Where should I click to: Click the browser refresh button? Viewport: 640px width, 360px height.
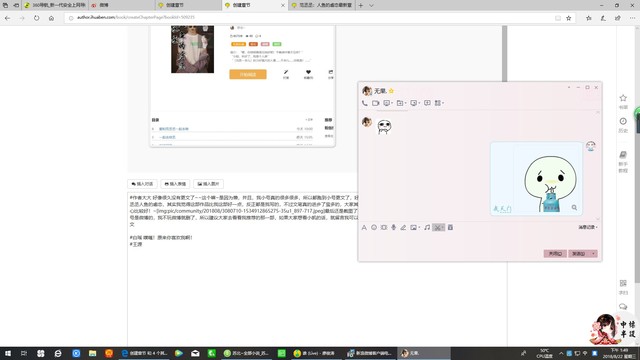(37, 18)
